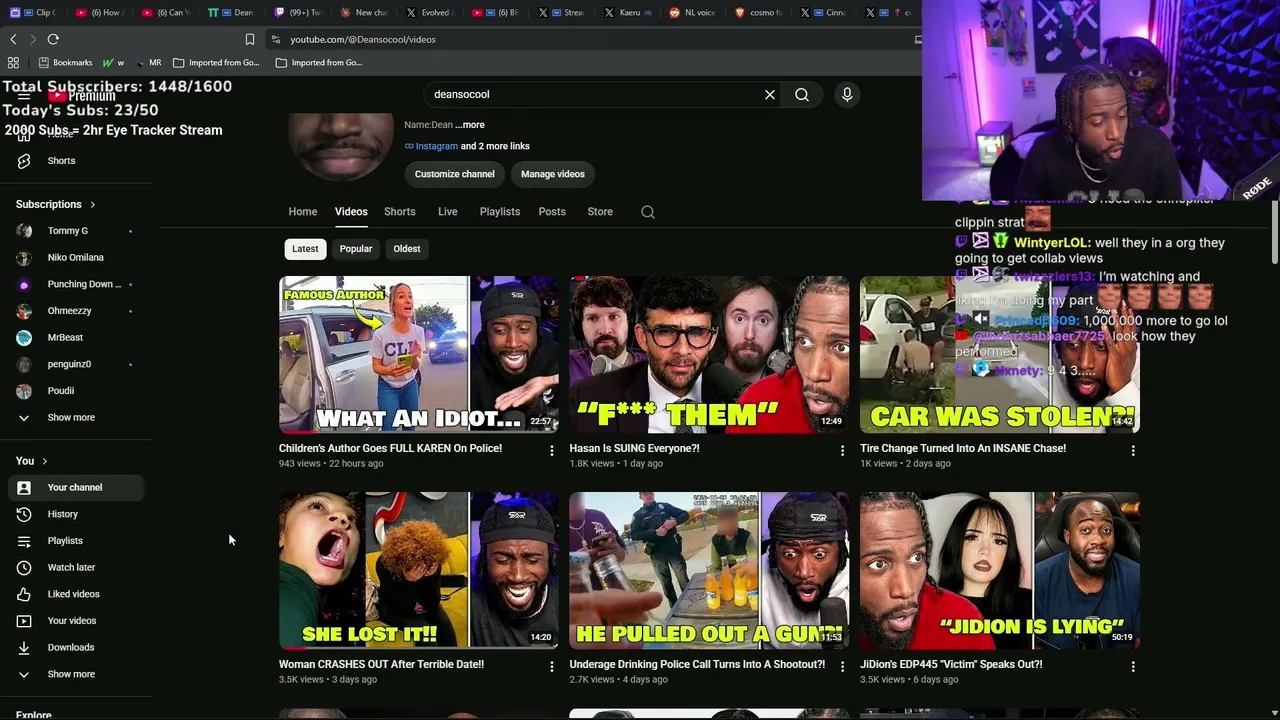Open the Ohmeezzy subscription

(x=76, y=311)
